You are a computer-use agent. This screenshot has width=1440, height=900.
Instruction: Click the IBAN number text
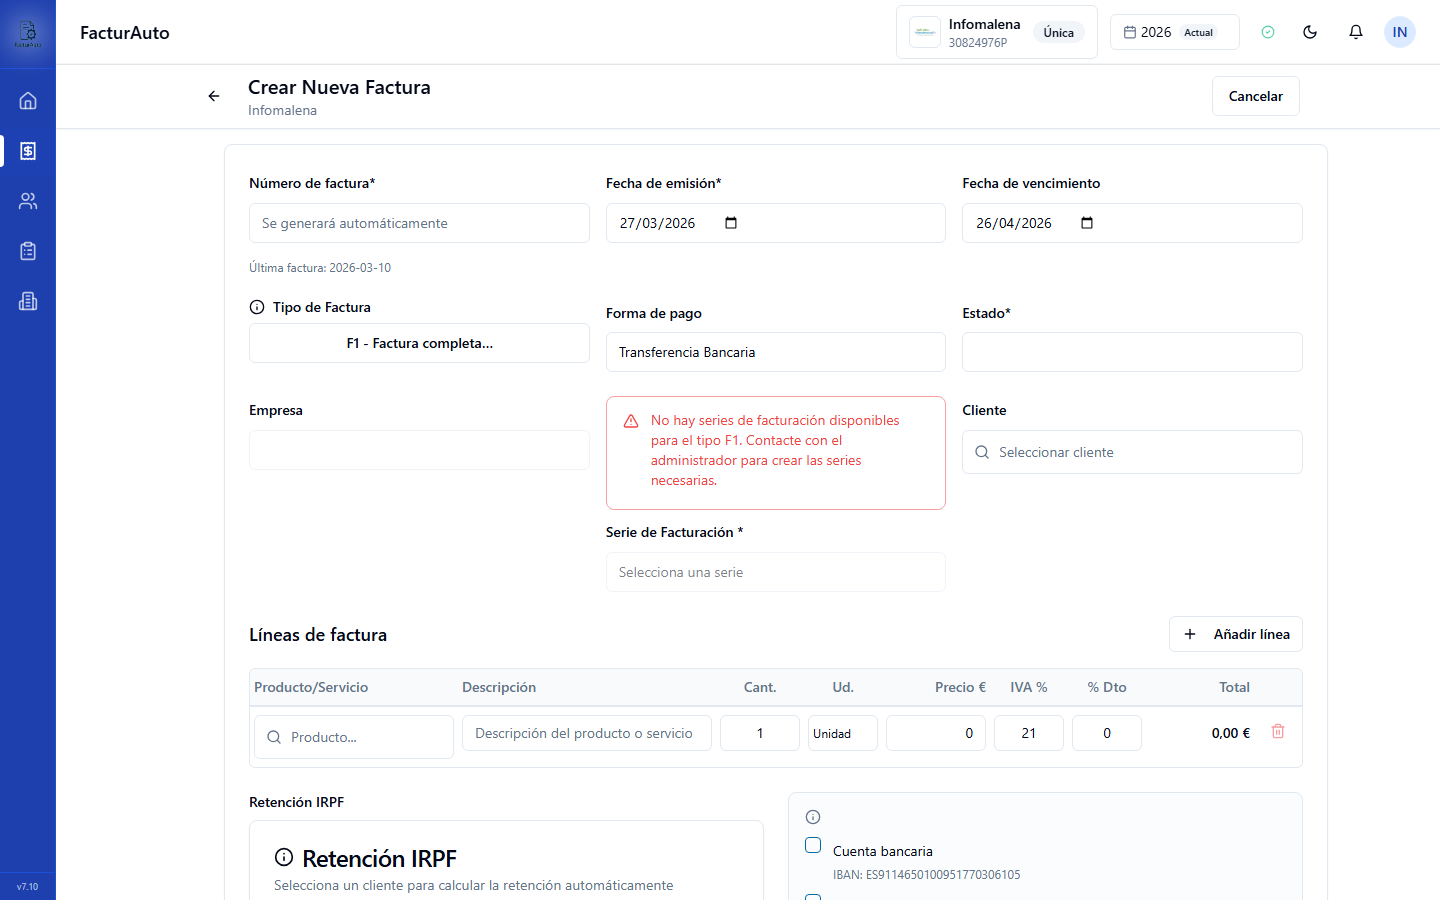point(927,875)
